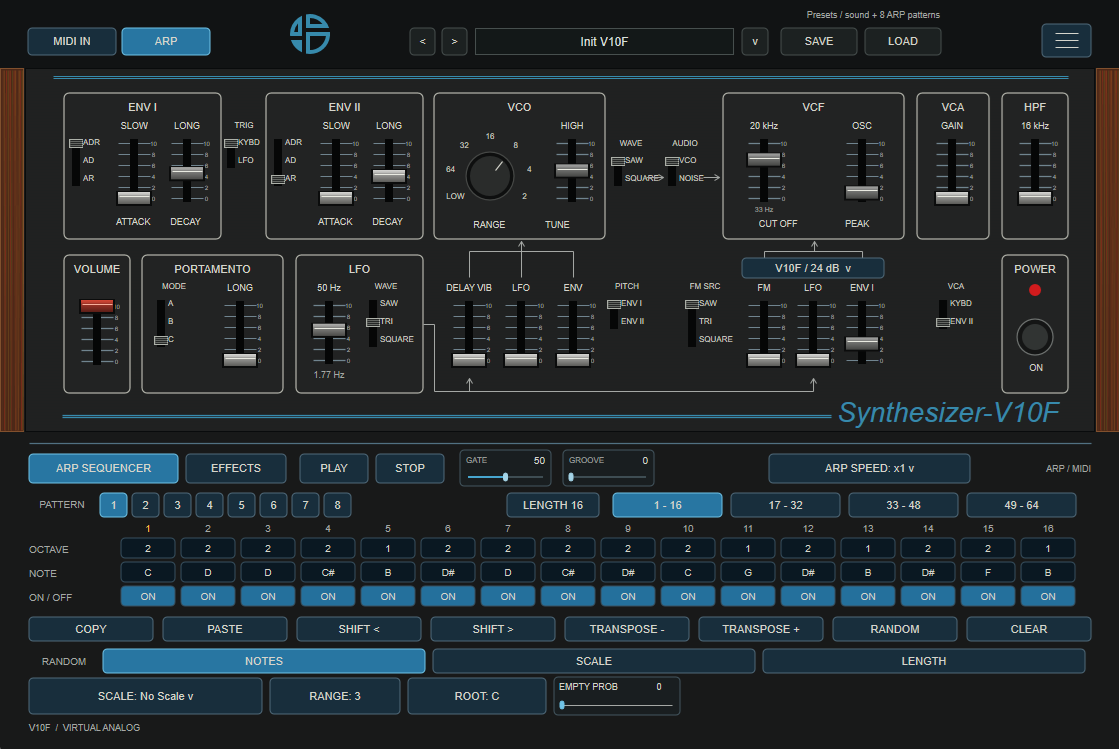Click the TRANSPOSE + button
1119x749 pixels.
(x=761, y=629)
